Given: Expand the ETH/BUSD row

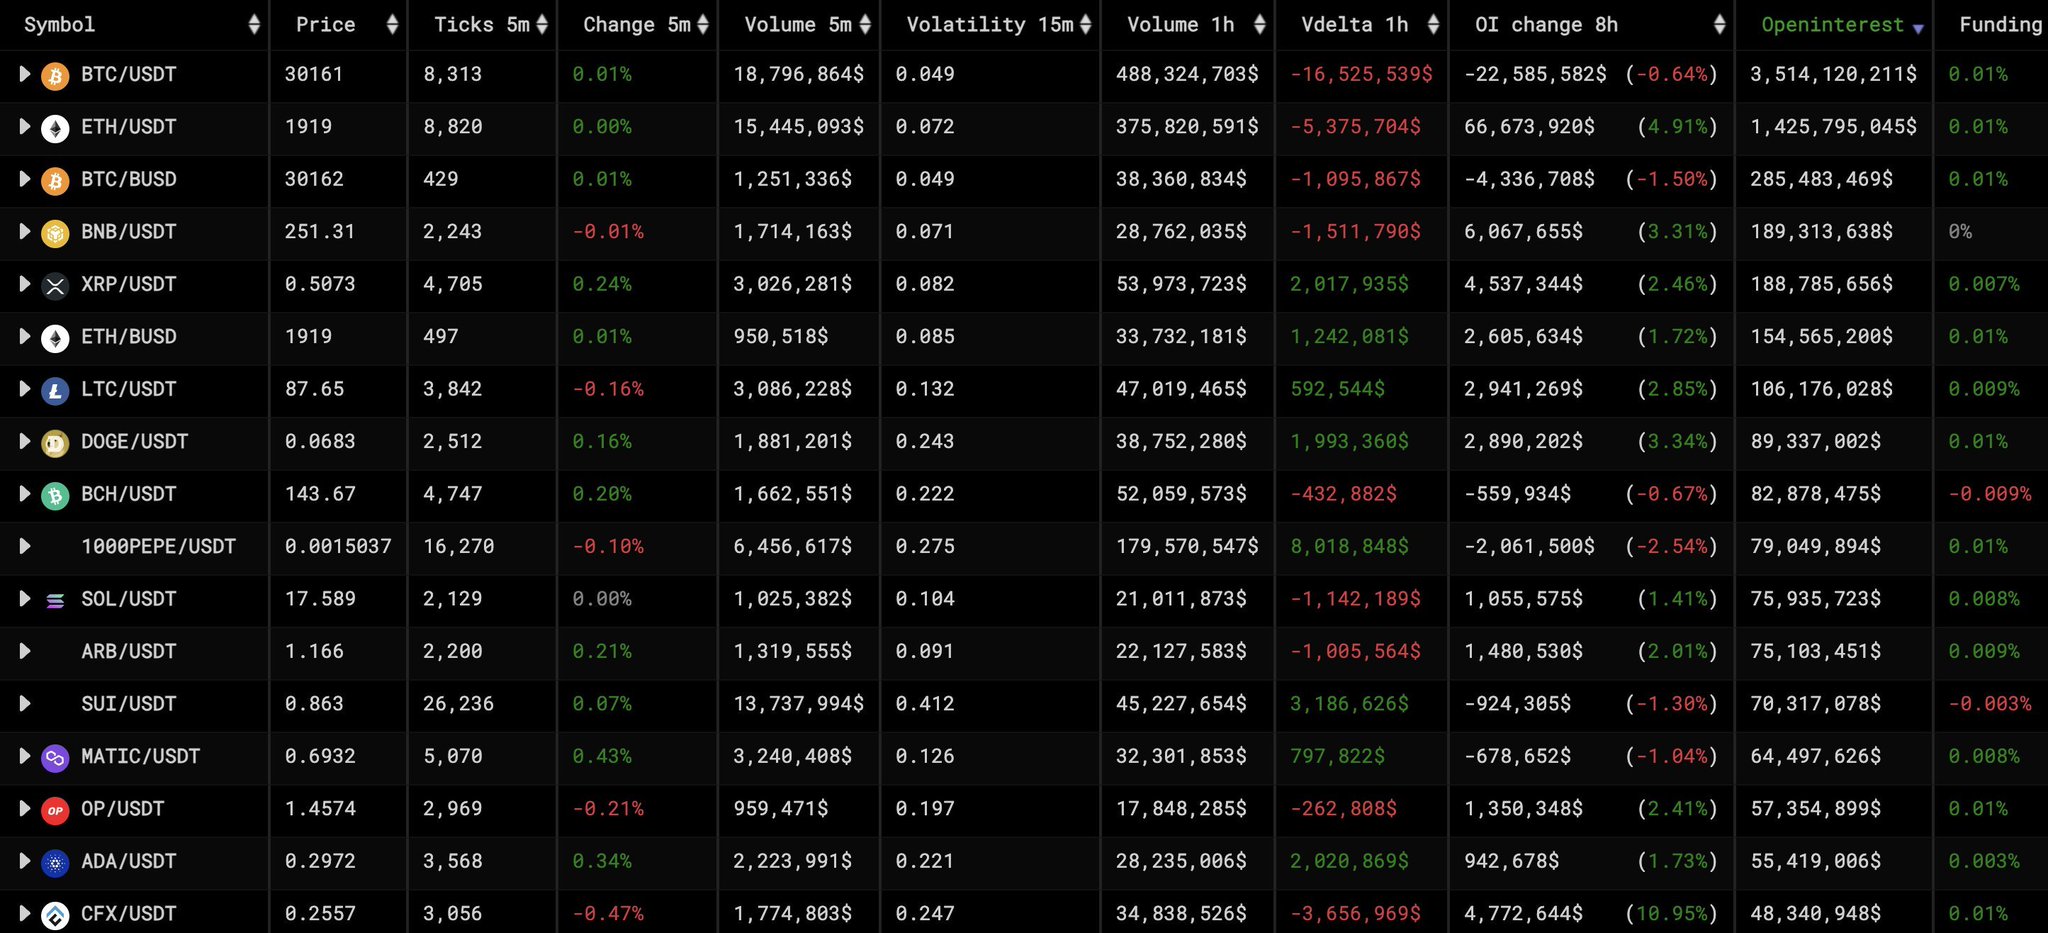Looking at the screenshot, I should (25, 336).
